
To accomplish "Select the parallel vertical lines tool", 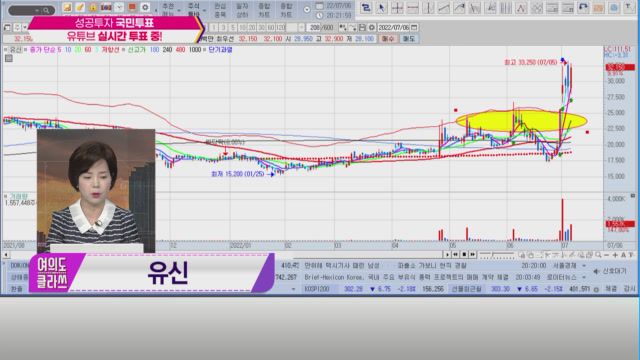I will (506, 8).
